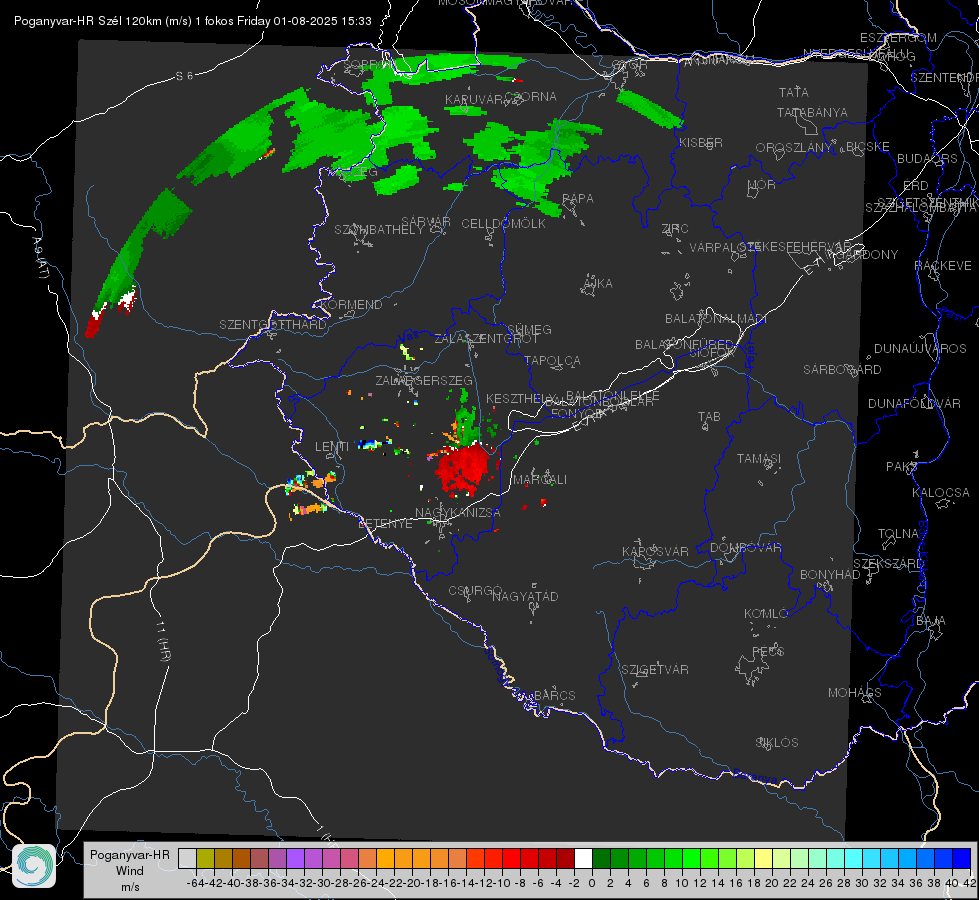This screenshot has width=979, height=900.
Task: Select the SARBOGARD city label
Action: [842, 369]
